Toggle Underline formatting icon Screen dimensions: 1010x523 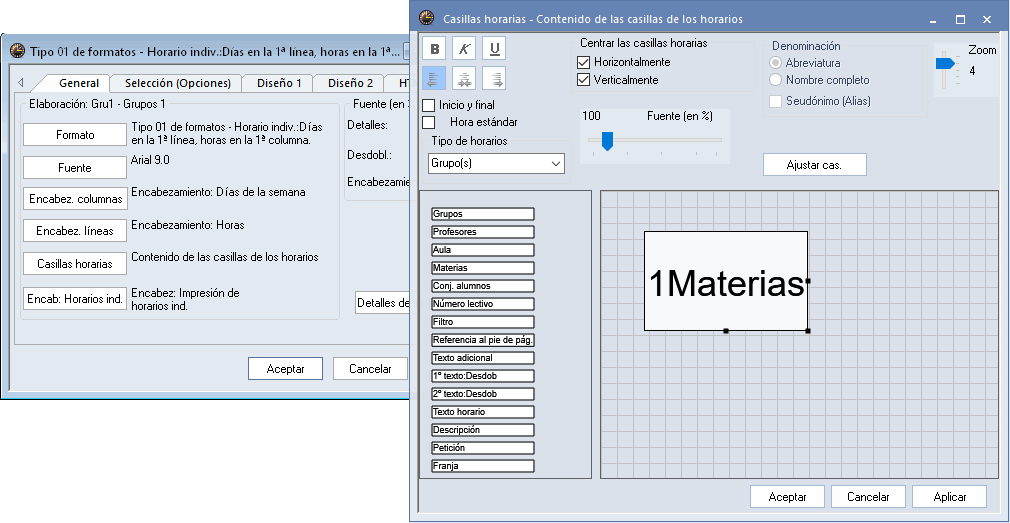(x=493, y=48)
